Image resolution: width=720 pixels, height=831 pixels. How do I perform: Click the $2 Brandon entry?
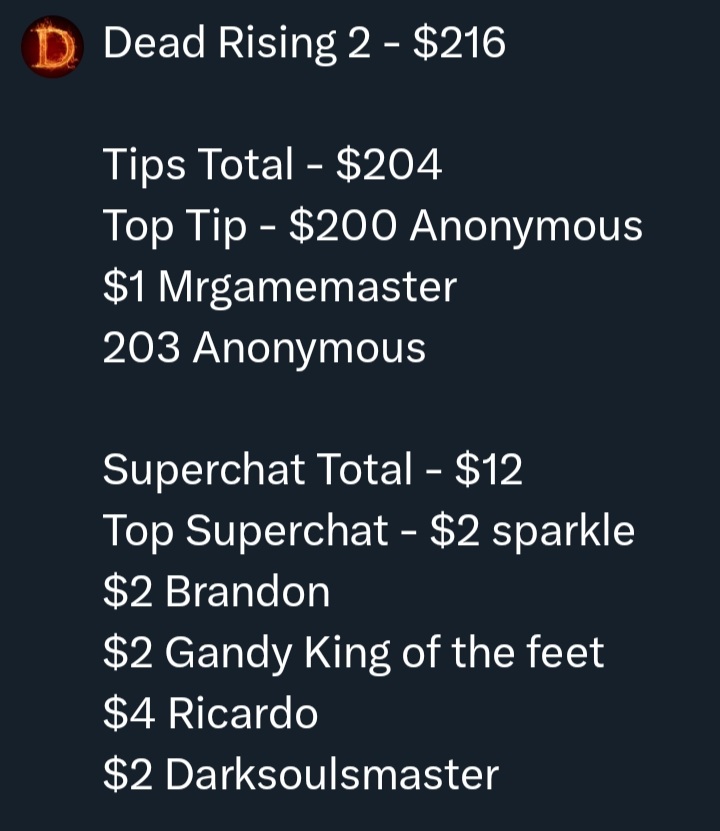pyautogui.click(x=217, y=591)
